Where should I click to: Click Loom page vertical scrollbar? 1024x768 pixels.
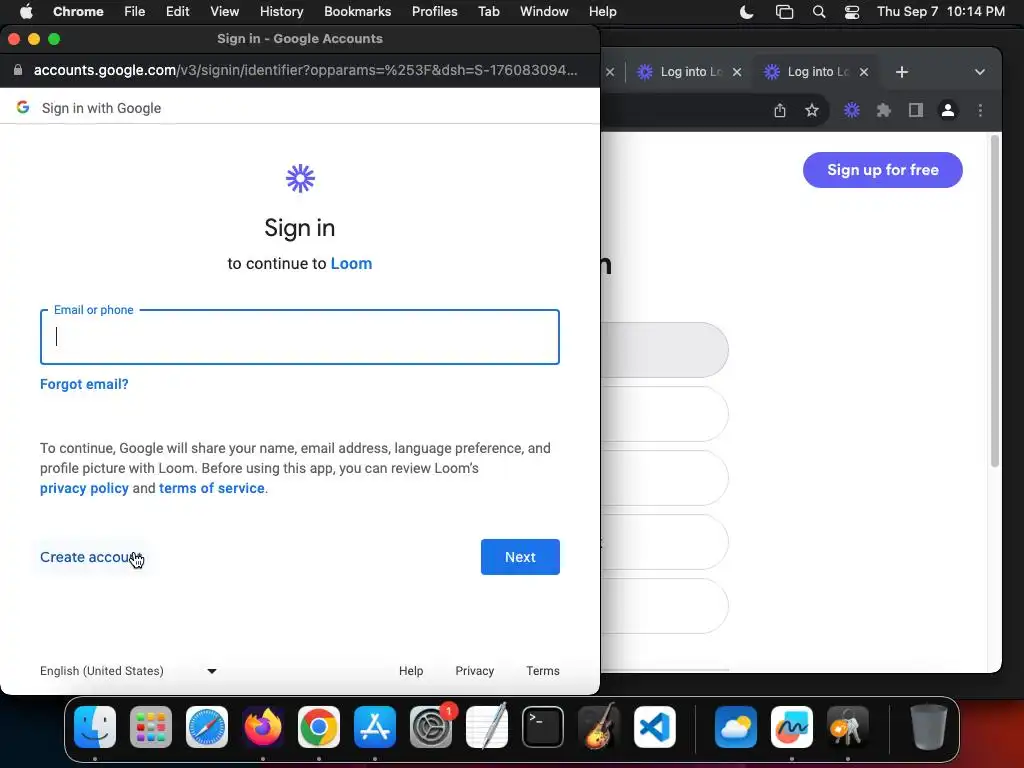coord(995,300)
